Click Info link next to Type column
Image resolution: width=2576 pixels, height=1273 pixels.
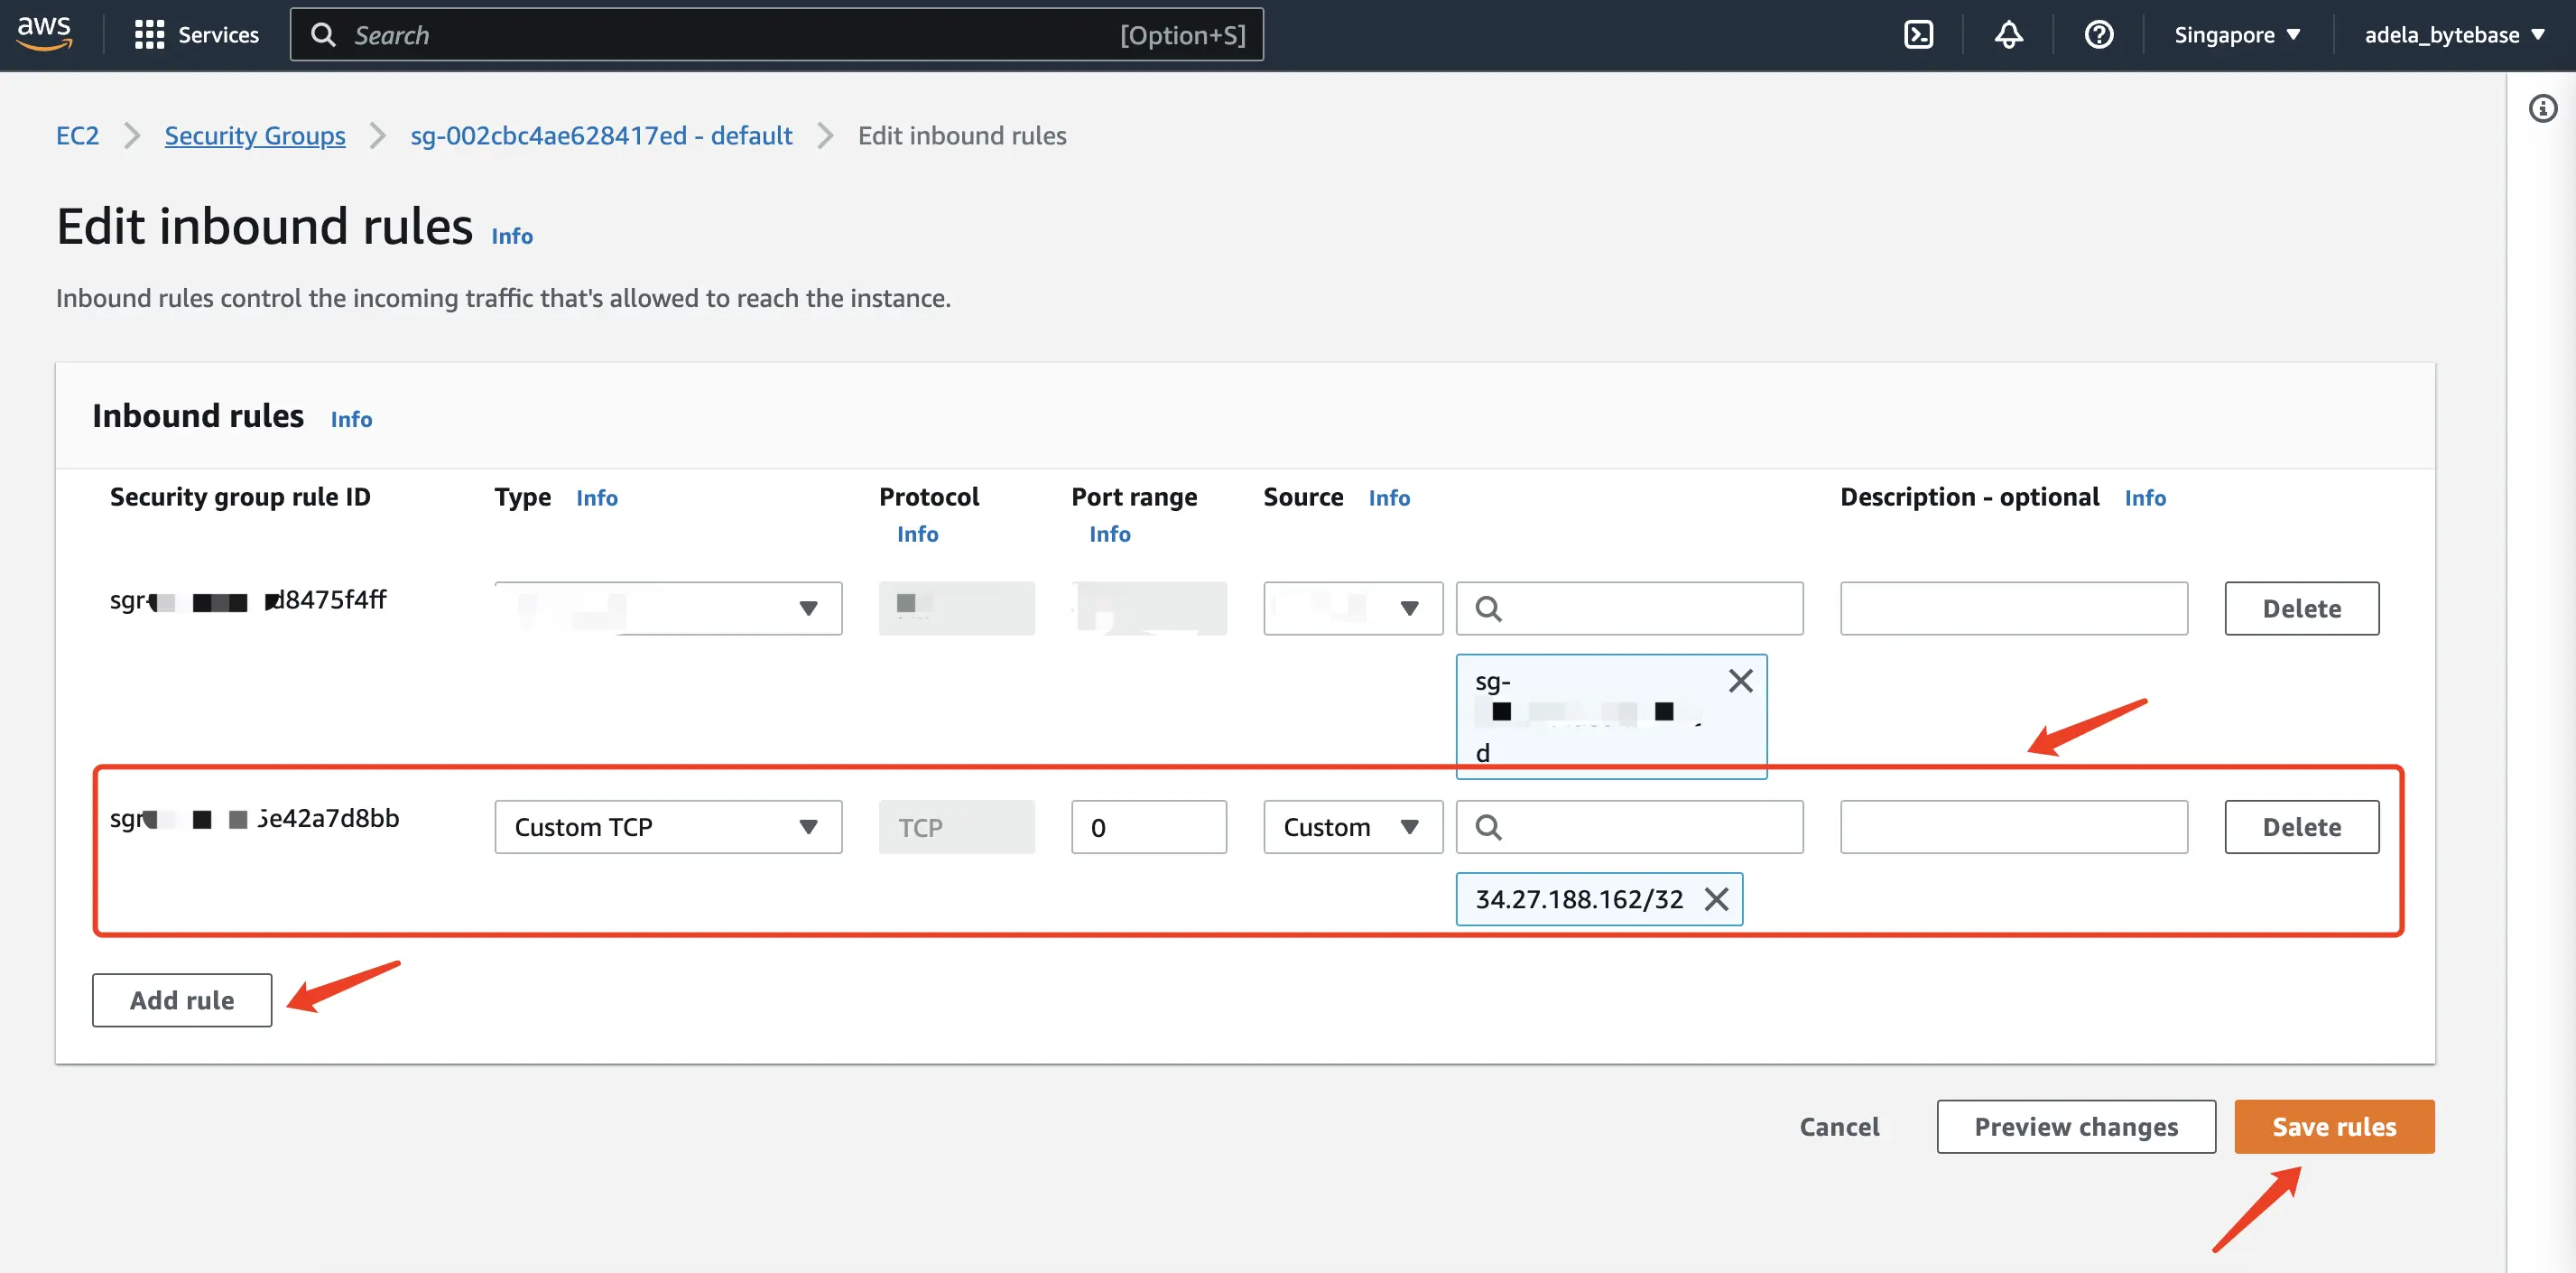coord(597,498)
